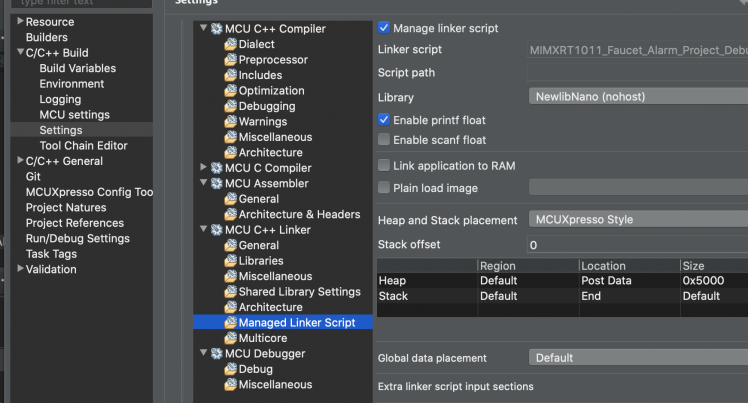Viewport: 748px width, 403px height.
Task: Click the Warnings icon in compiler tree
Action: [231, 122]
